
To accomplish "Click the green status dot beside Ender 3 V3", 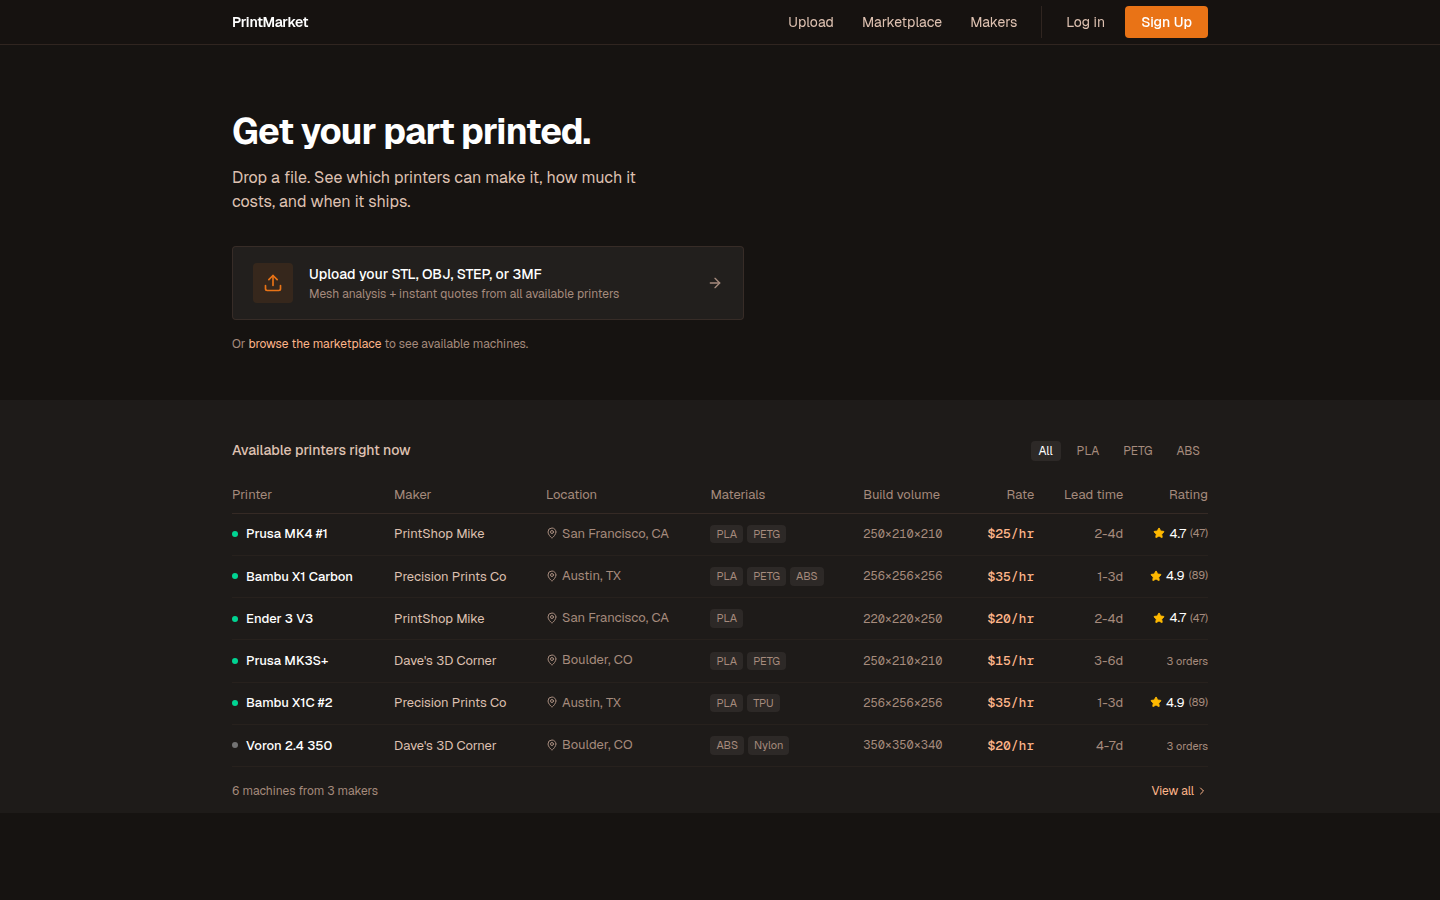I will [234, 618].
